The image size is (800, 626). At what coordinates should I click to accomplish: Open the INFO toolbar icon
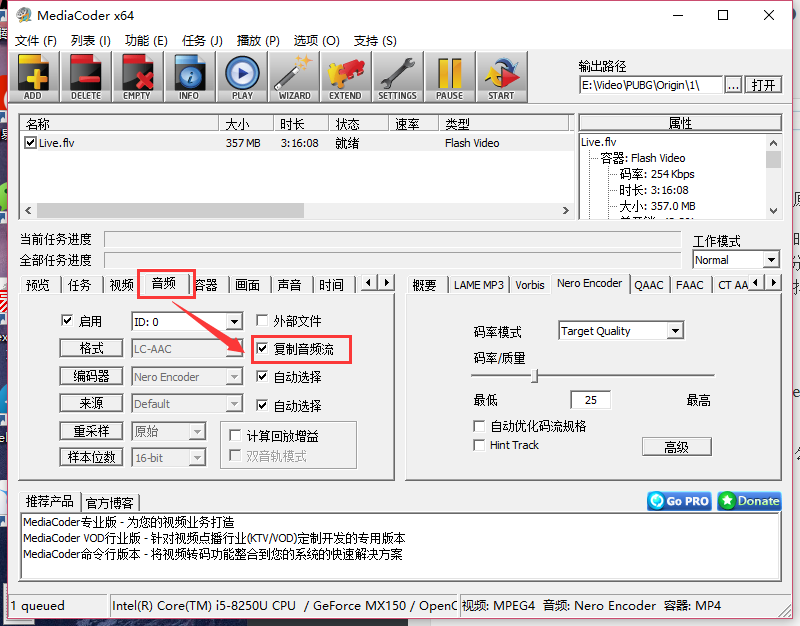coord(189,77)
